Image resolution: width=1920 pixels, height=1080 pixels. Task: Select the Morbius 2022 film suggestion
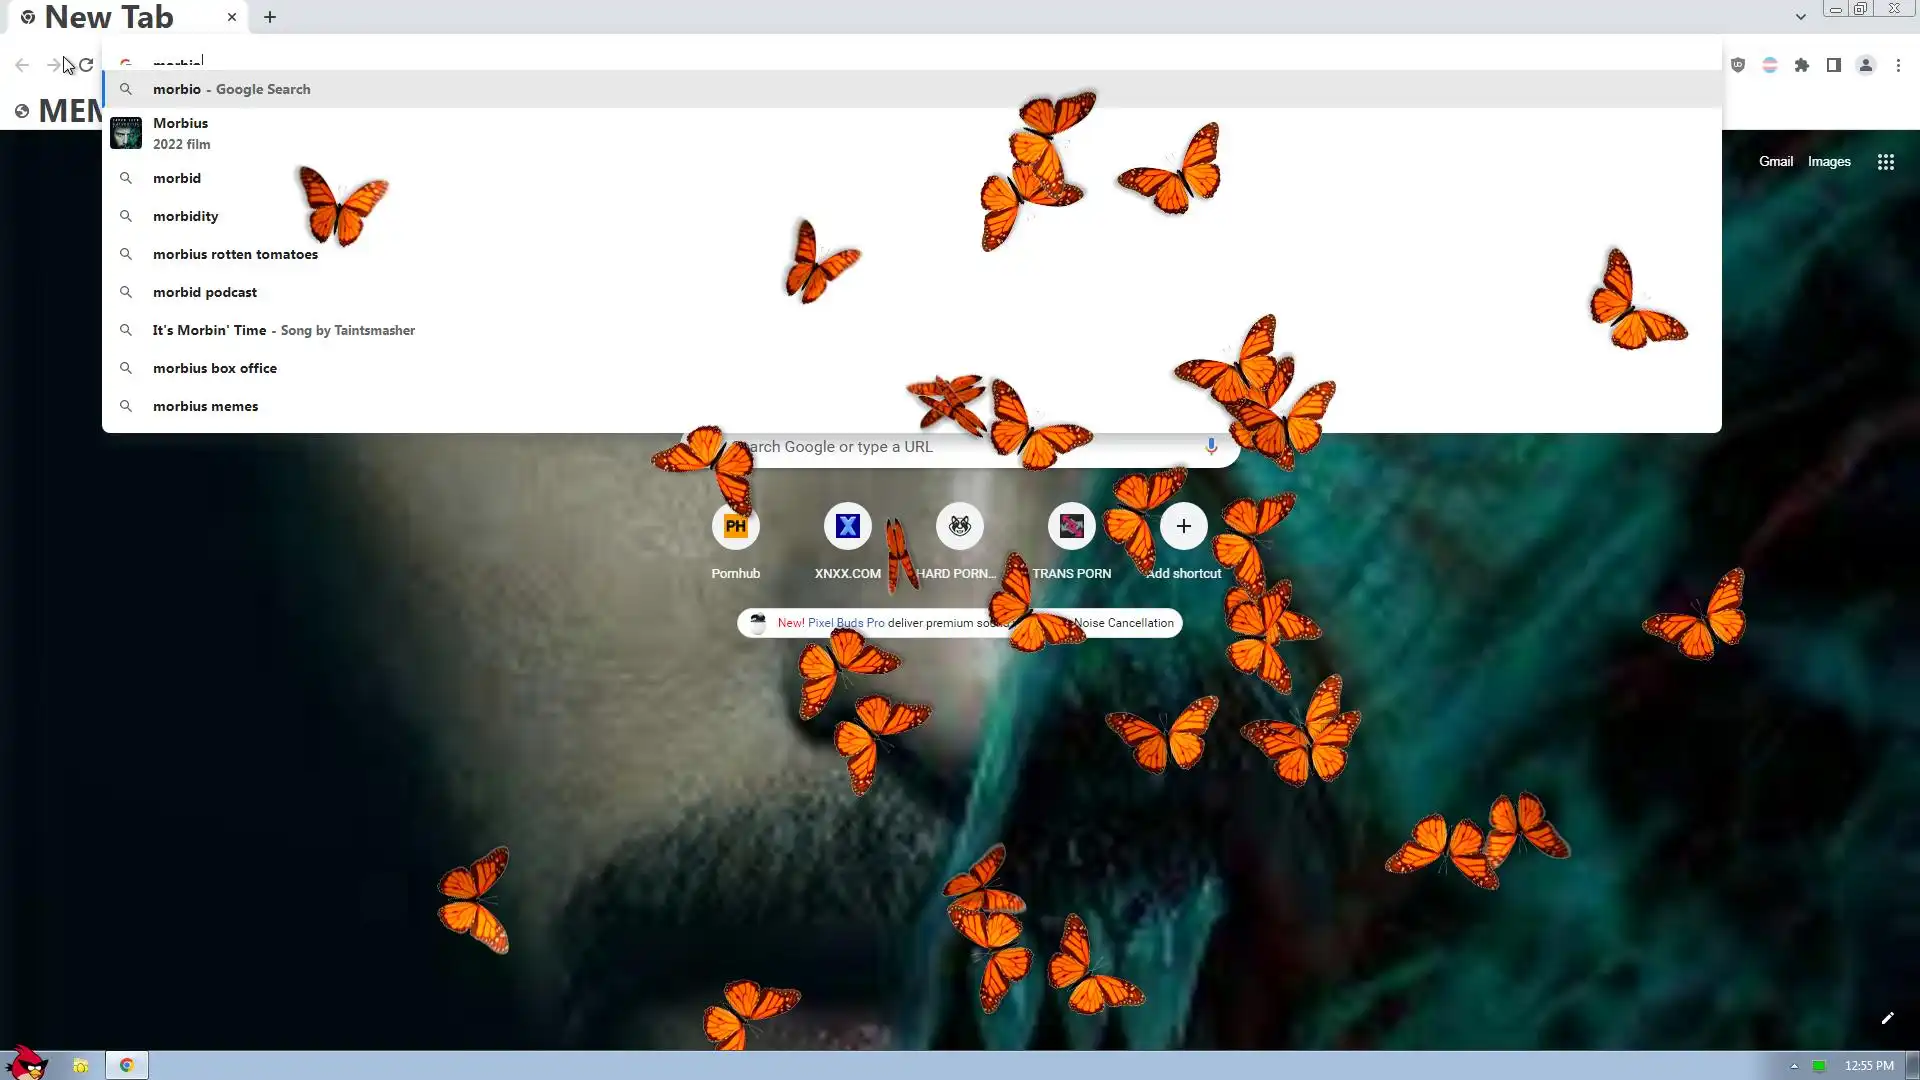[x=181, y=133]
